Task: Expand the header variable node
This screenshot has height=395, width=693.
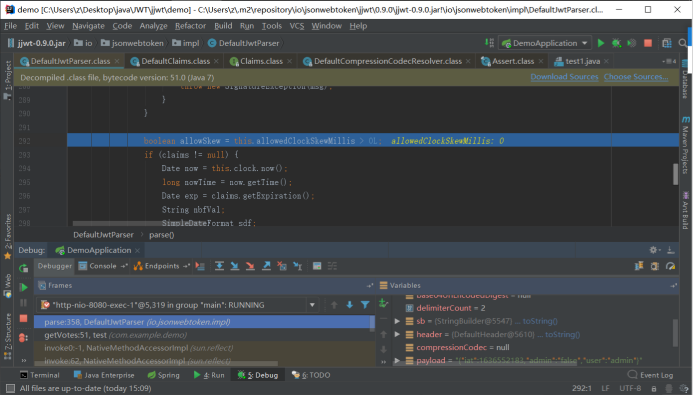Action: click(397, 334)
